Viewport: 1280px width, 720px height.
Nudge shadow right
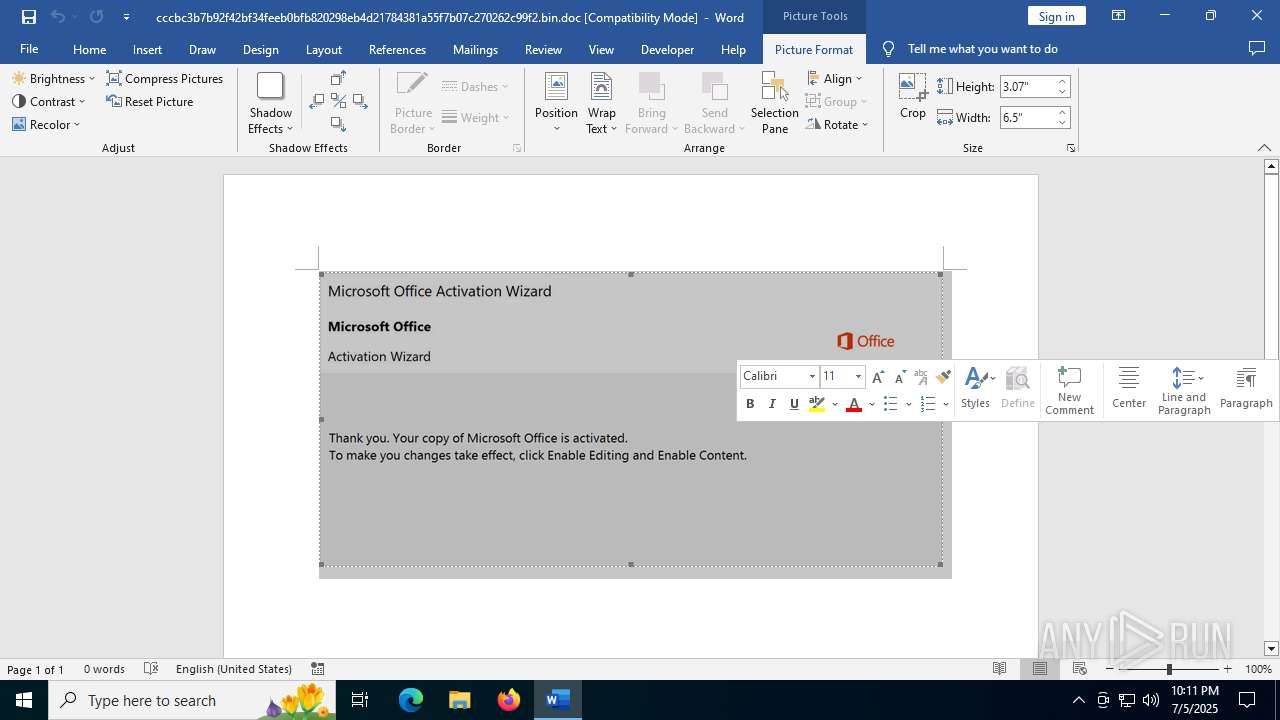(x=360, y=101)
